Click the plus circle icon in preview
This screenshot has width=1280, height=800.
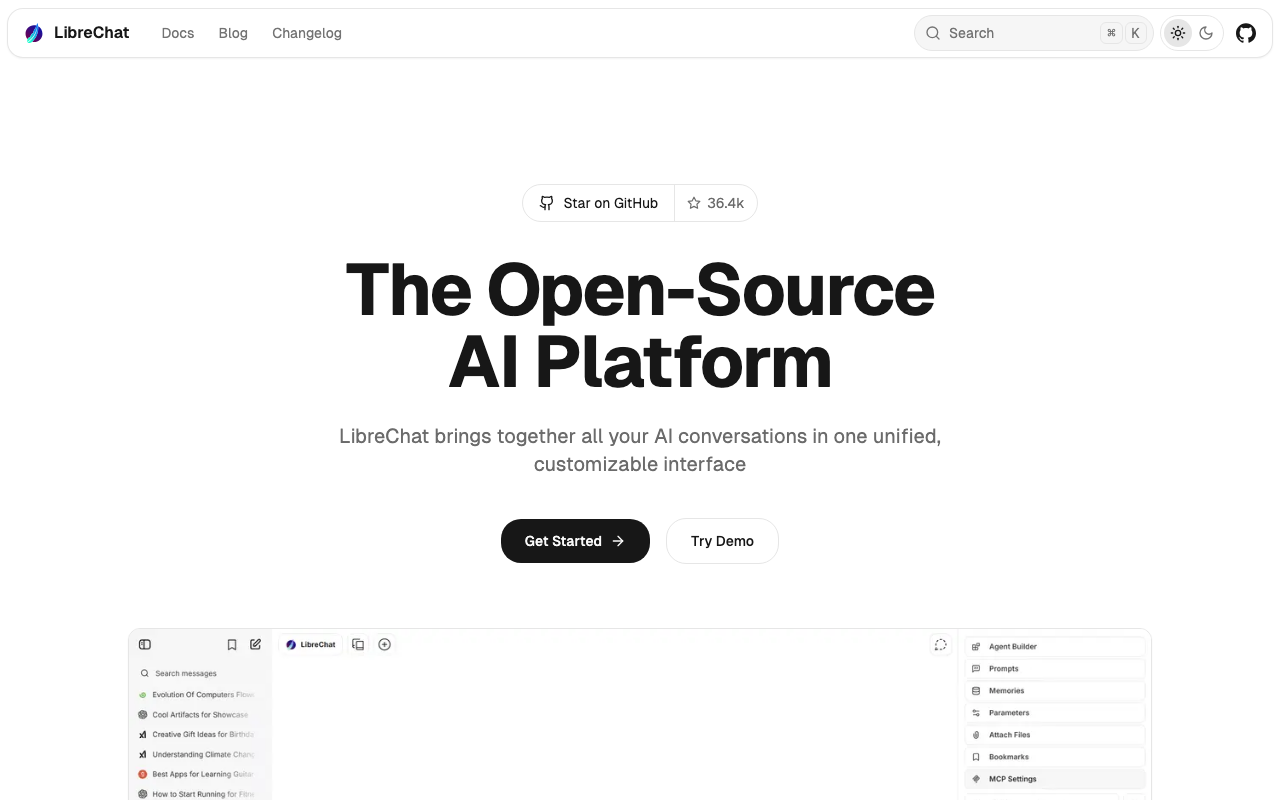point(385,645)
